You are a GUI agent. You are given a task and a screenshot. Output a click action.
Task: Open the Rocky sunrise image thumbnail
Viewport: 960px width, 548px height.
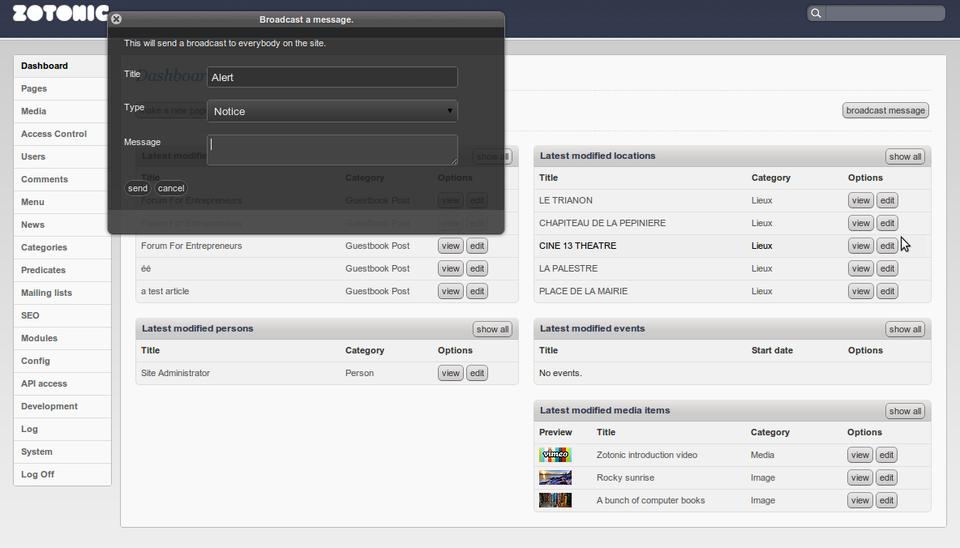coord(555,478)
